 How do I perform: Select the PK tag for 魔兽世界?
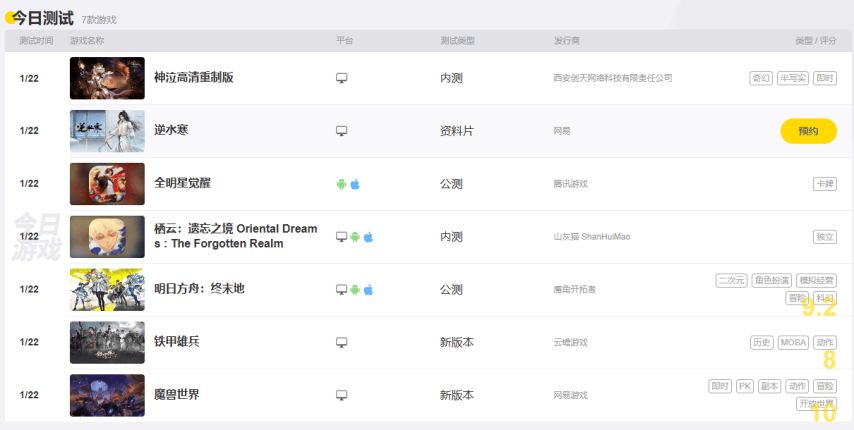745,386
